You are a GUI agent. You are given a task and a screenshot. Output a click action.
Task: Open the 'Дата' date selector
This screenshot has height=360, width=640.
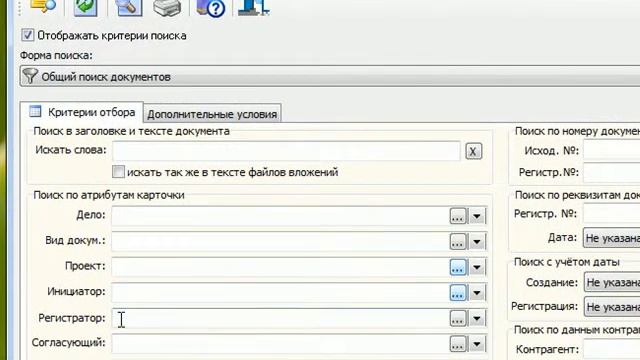point(611,238)
